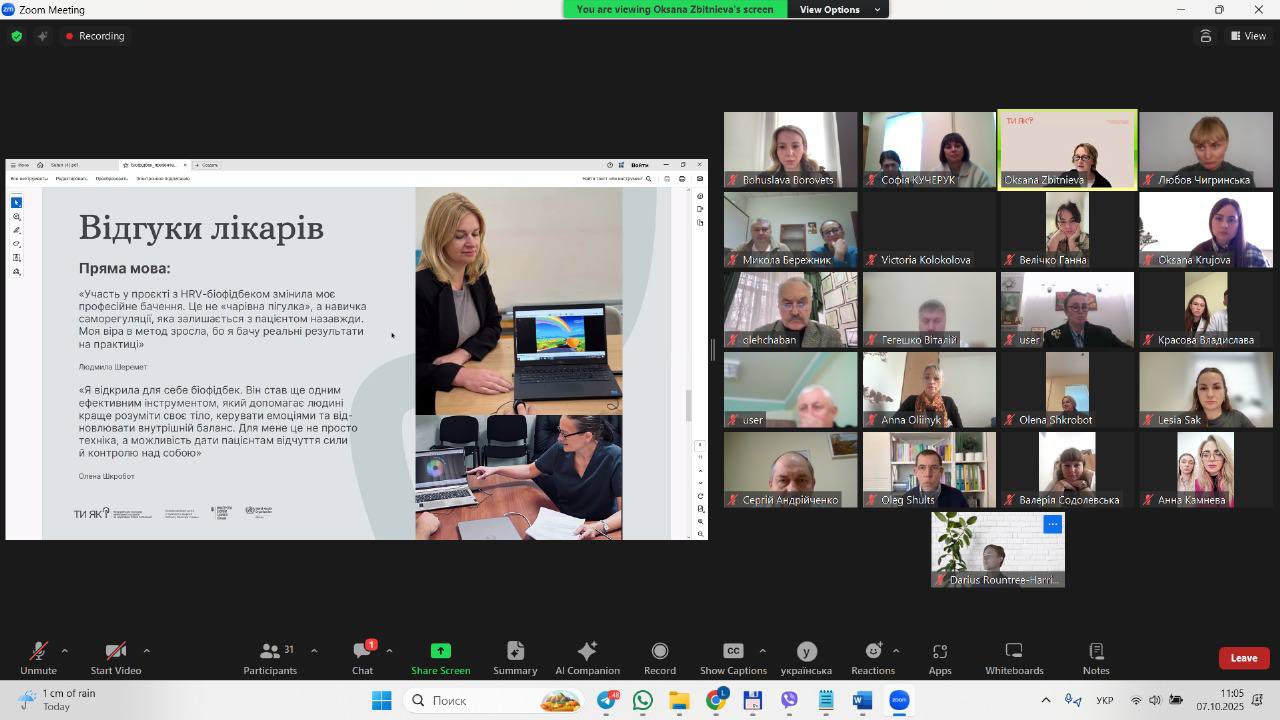Start recording with Record button

pos(659,657)
